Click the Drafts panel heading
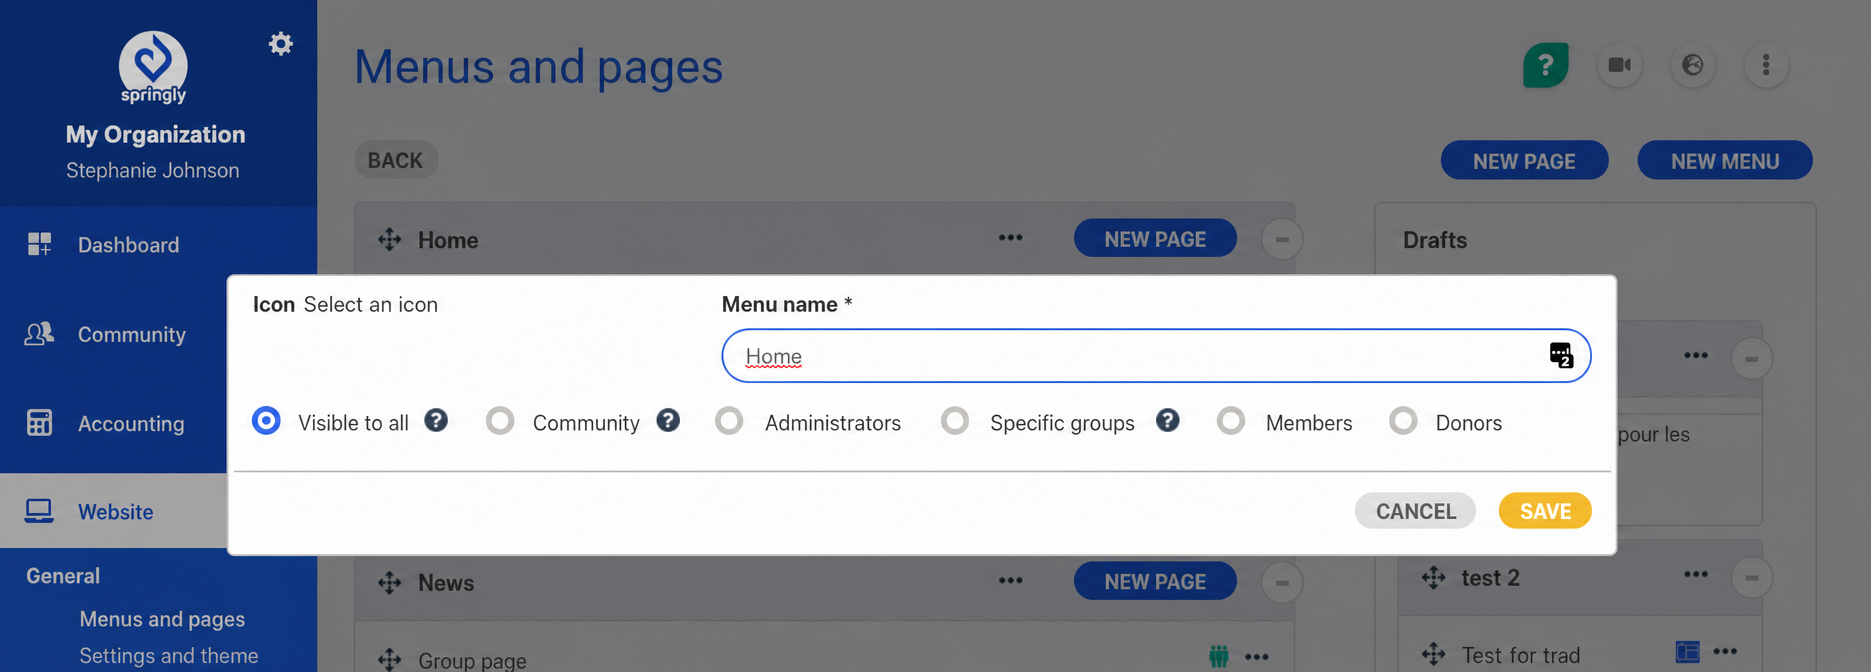 click(x=1435, y=240)
